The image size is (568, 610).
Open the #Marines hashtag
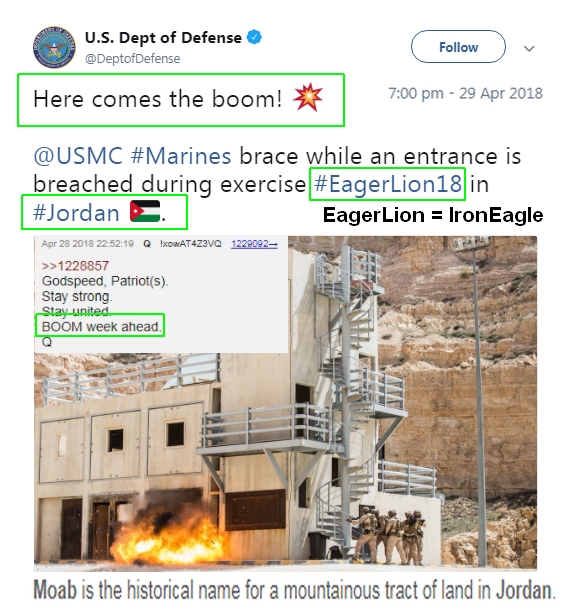[181, 156]
